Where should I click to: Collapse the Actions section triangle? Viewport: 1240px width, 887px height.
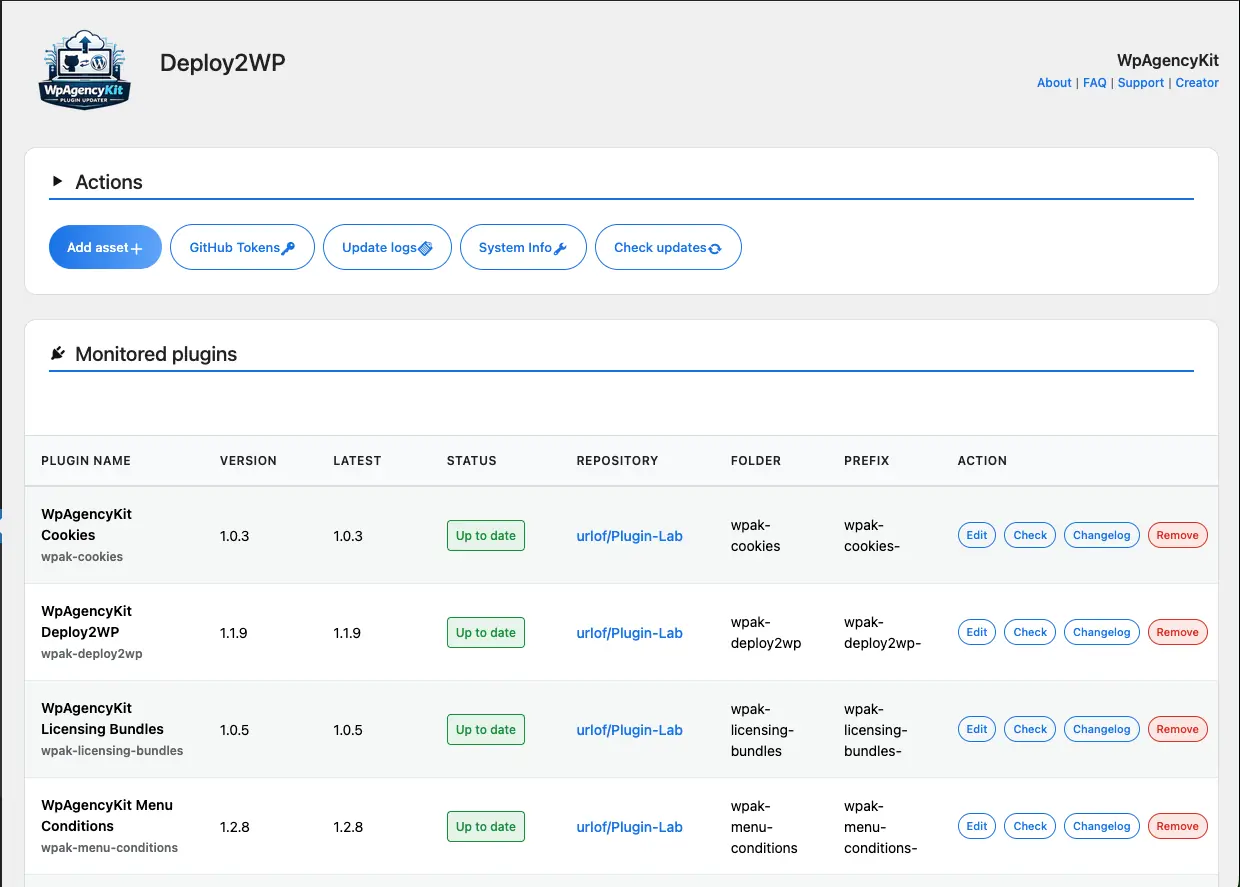tap(57, 181)
